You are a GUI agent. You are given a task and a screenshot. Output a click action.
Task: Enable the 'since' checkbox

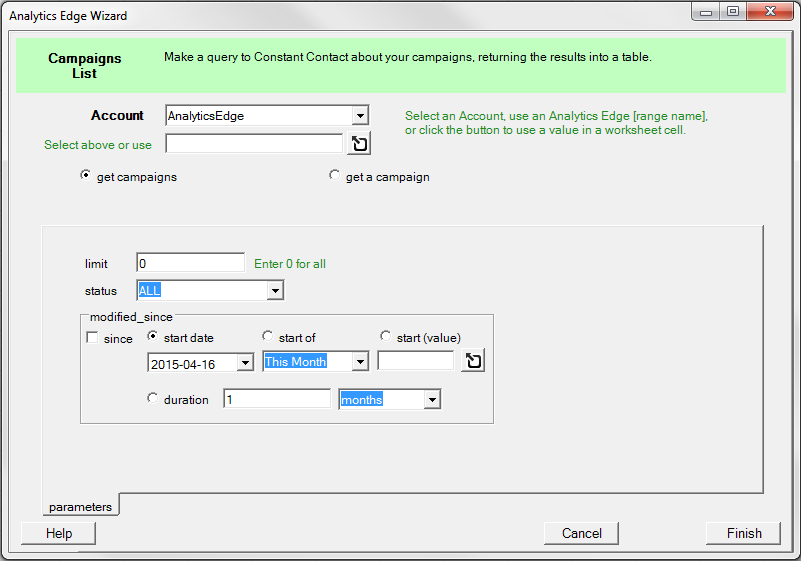point(92,338)
